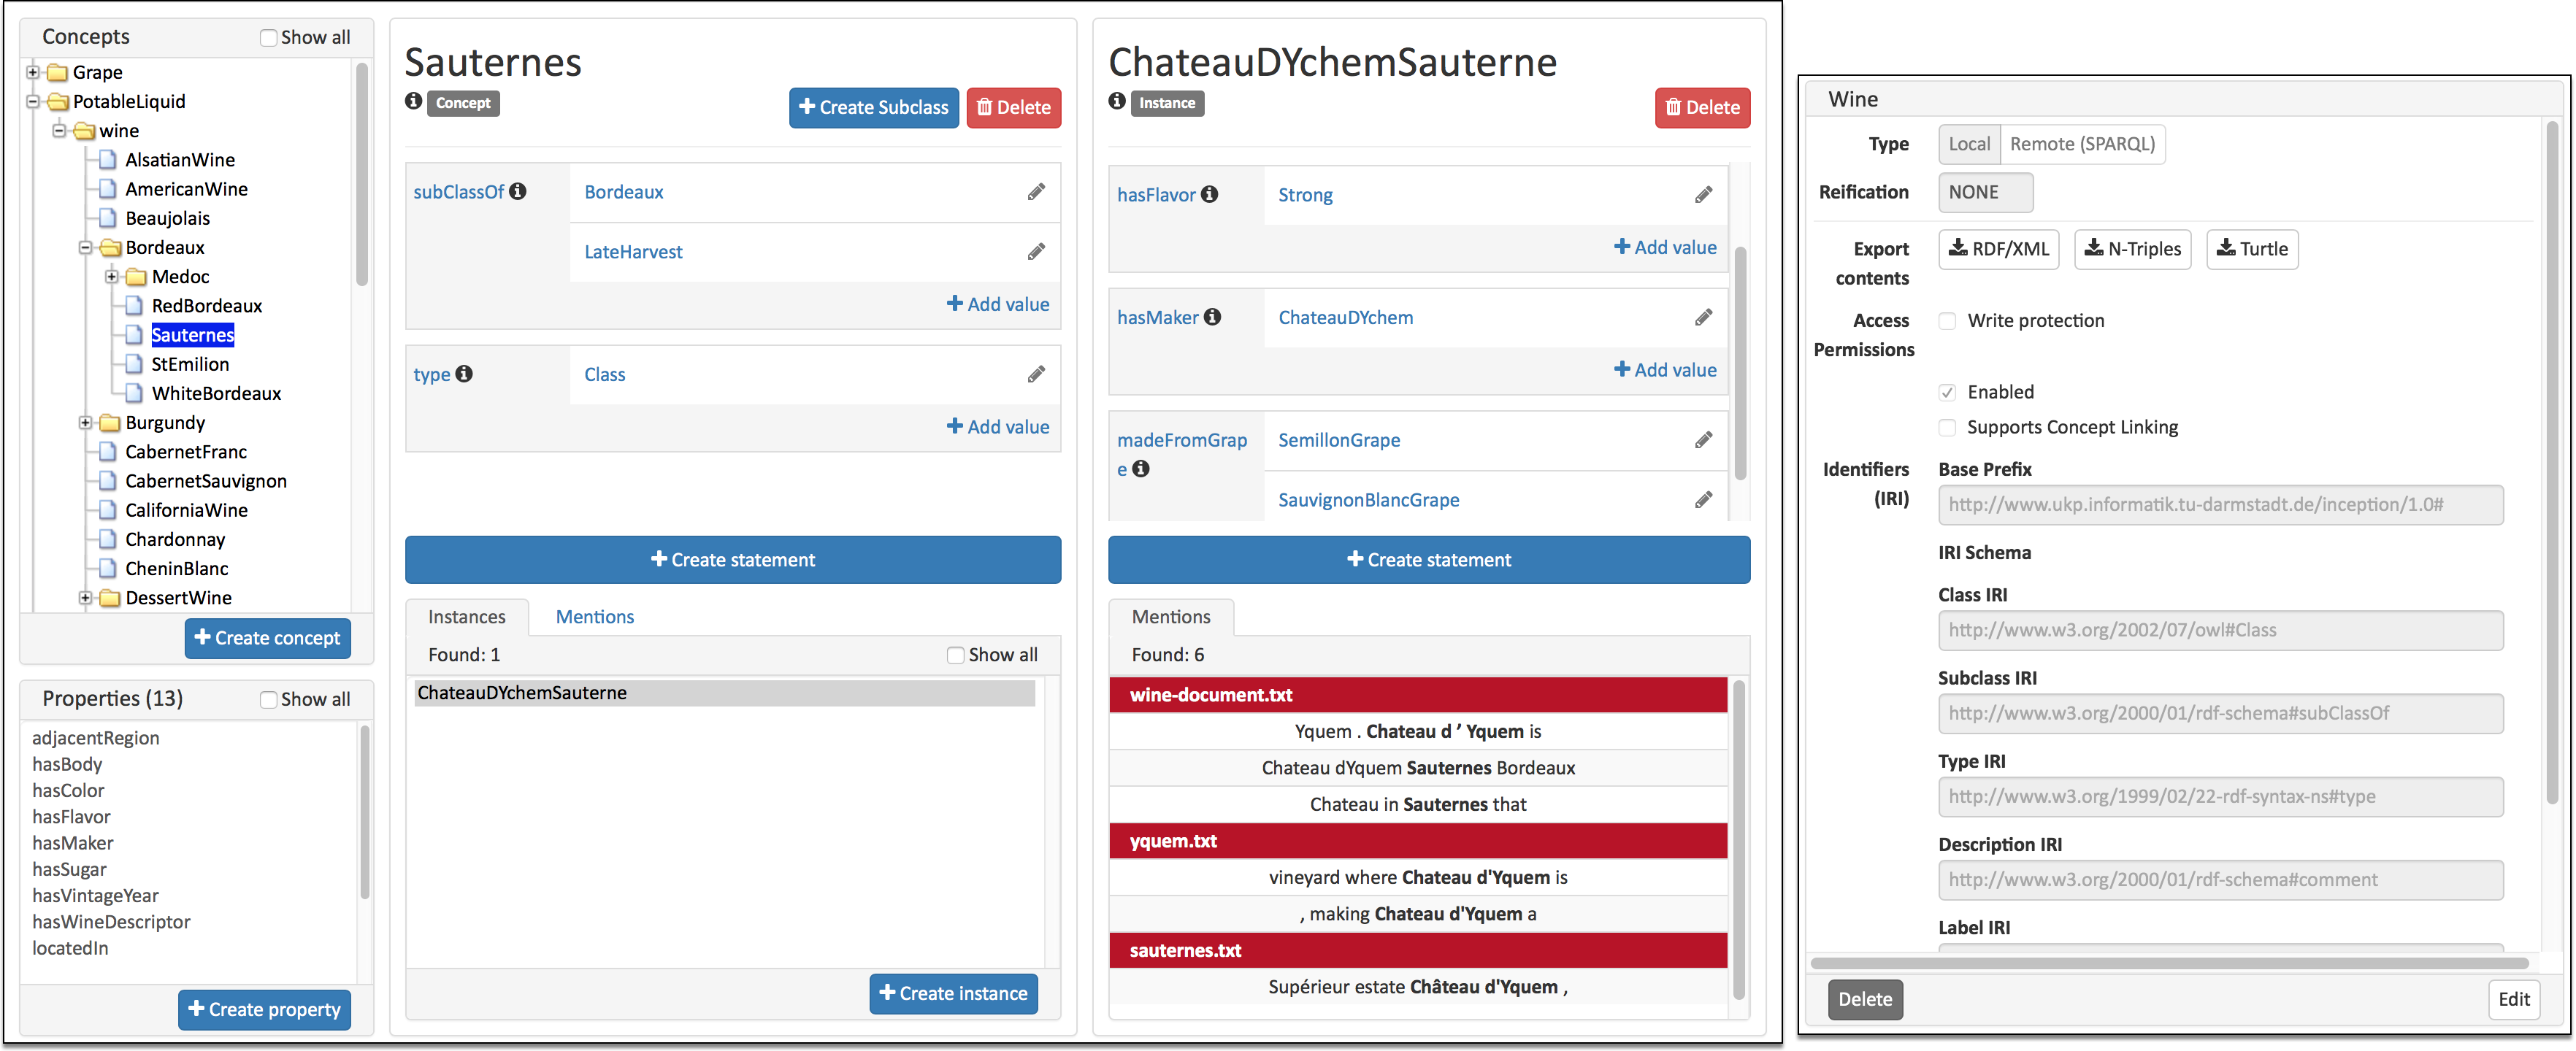Expand the Burgundy tree node
Viewport: 2576px width, 1051px height.
pyautogui.click(x=85, y=422)
